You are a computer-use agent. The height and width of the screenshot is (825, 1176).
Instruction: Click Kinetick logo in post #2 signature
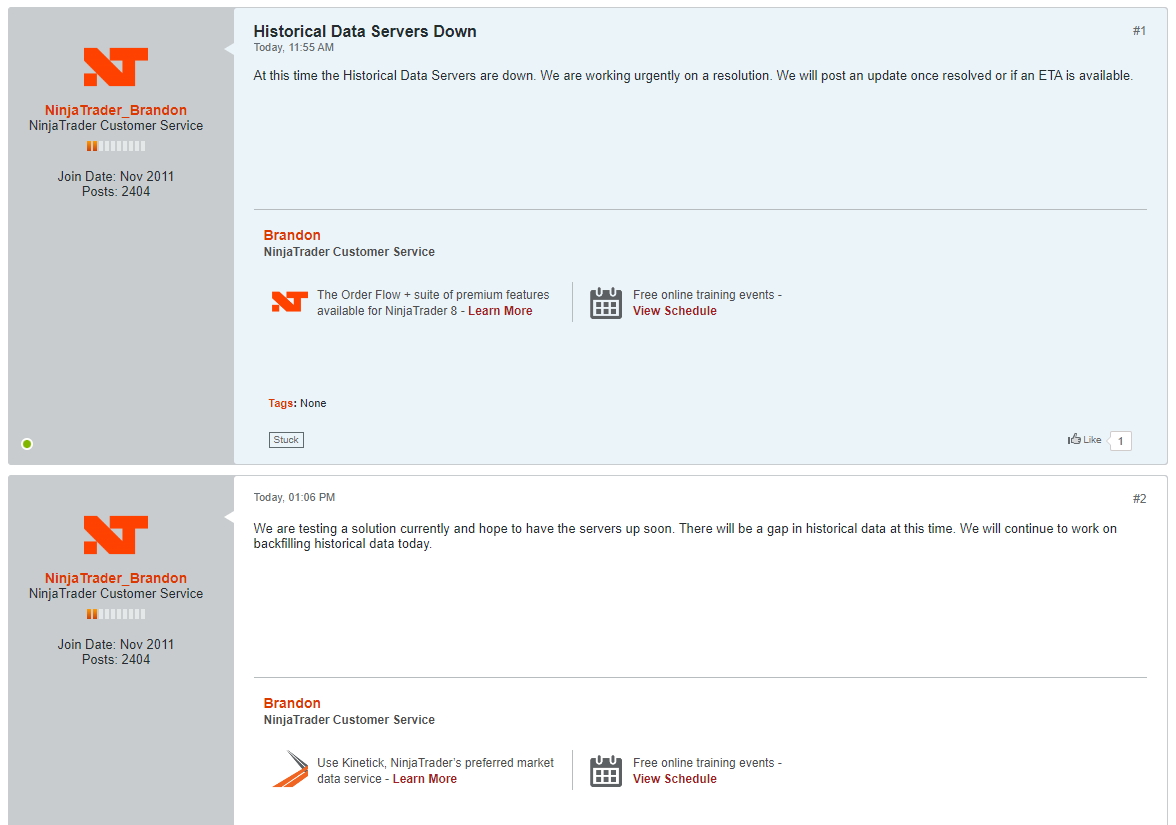click(290, 769)
